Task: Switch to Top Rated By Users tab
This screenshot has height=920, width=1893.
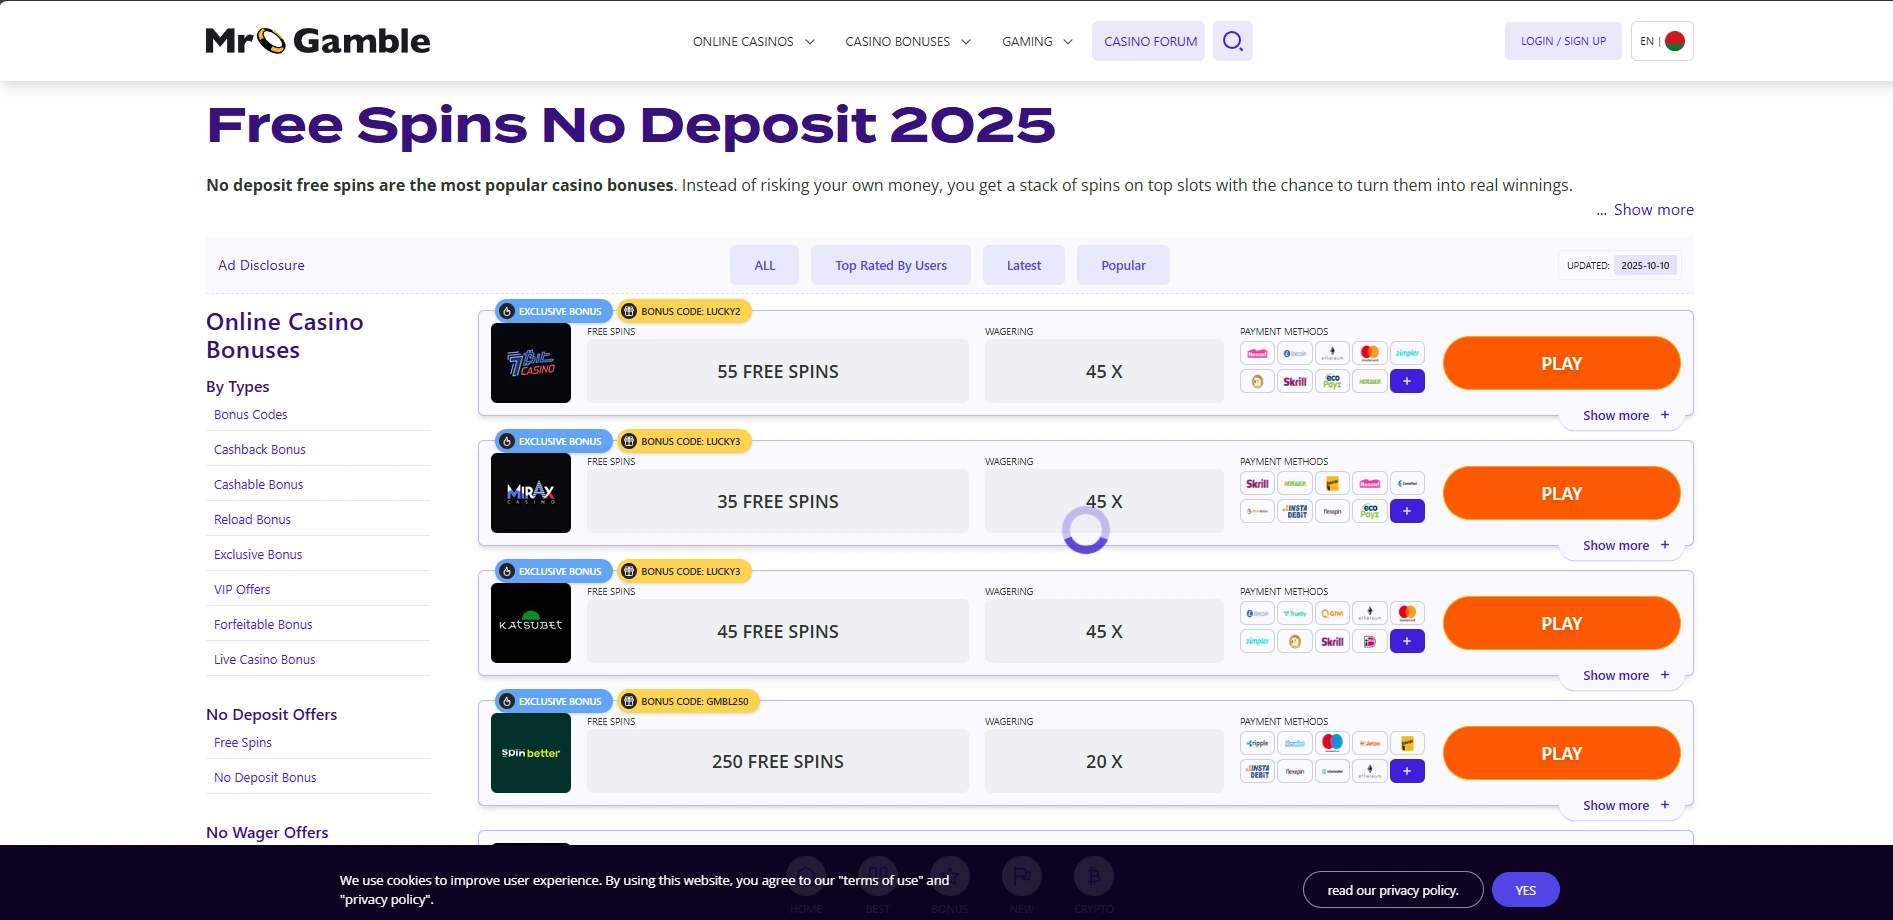Action: [891, 265]
